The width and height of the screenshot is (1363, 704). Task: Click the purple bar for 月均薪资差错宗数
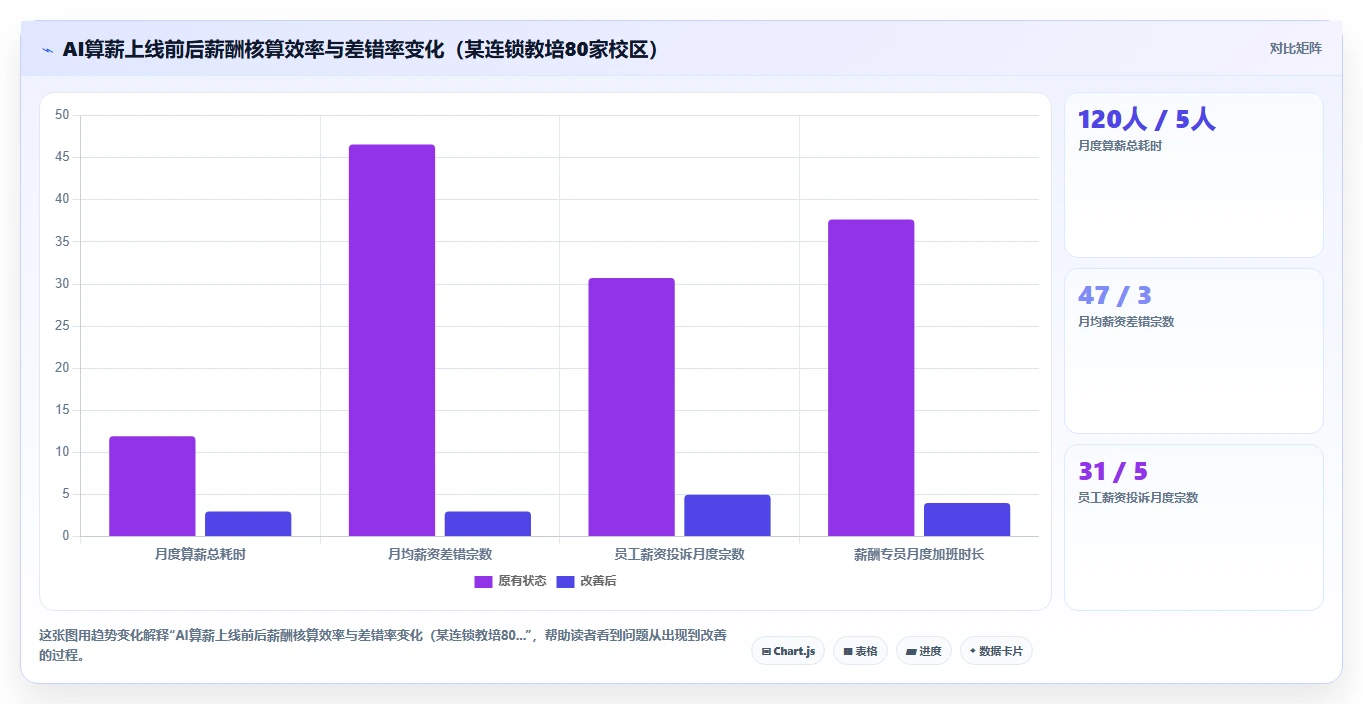pyautogui.click(x=392, y=340)
